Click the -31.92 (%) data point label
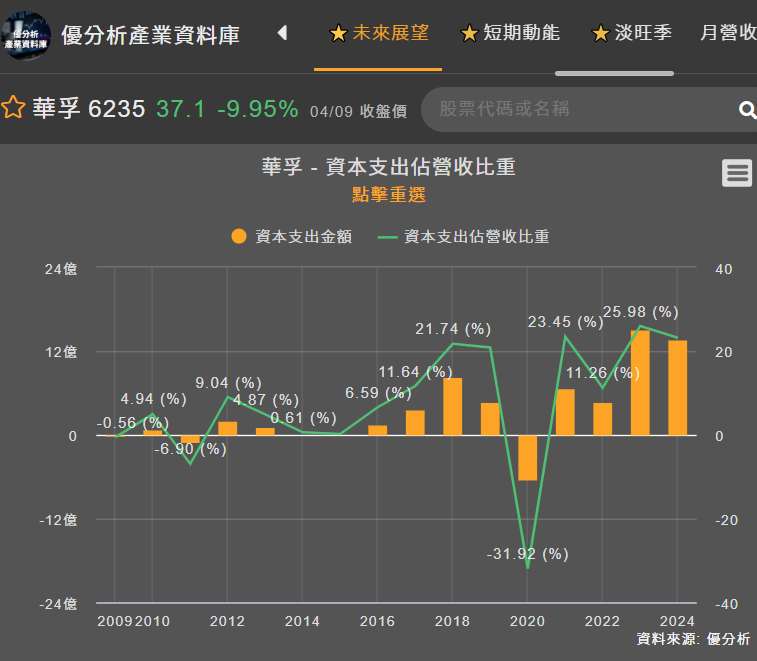Viewport: 757px width, 661px height. coord(527,553)
